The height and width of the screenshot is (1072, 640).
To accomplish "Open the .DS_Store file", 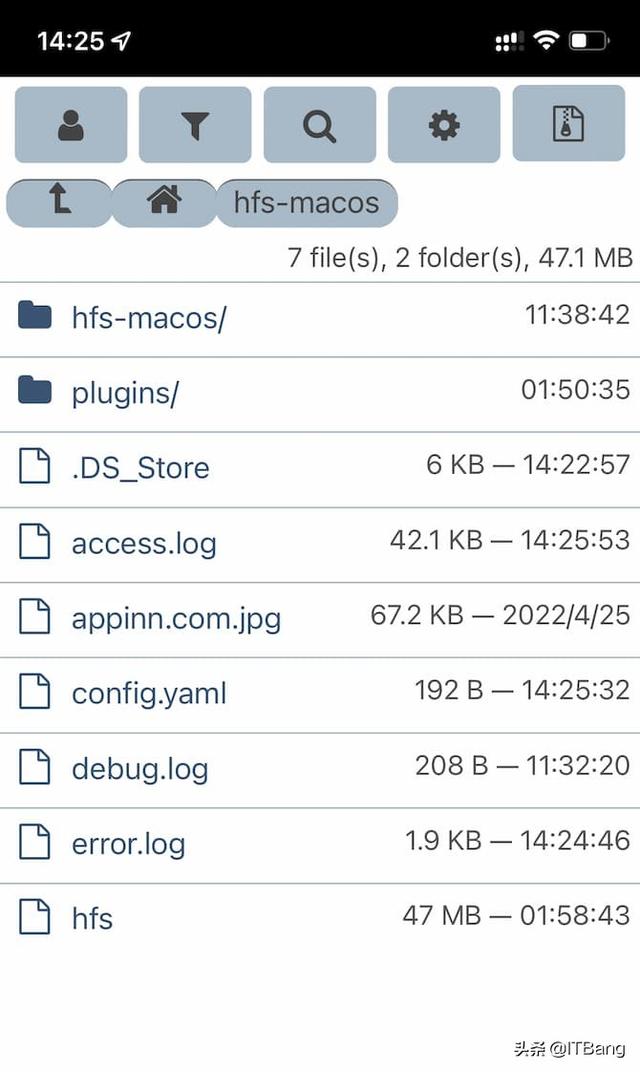I will 141,468.
